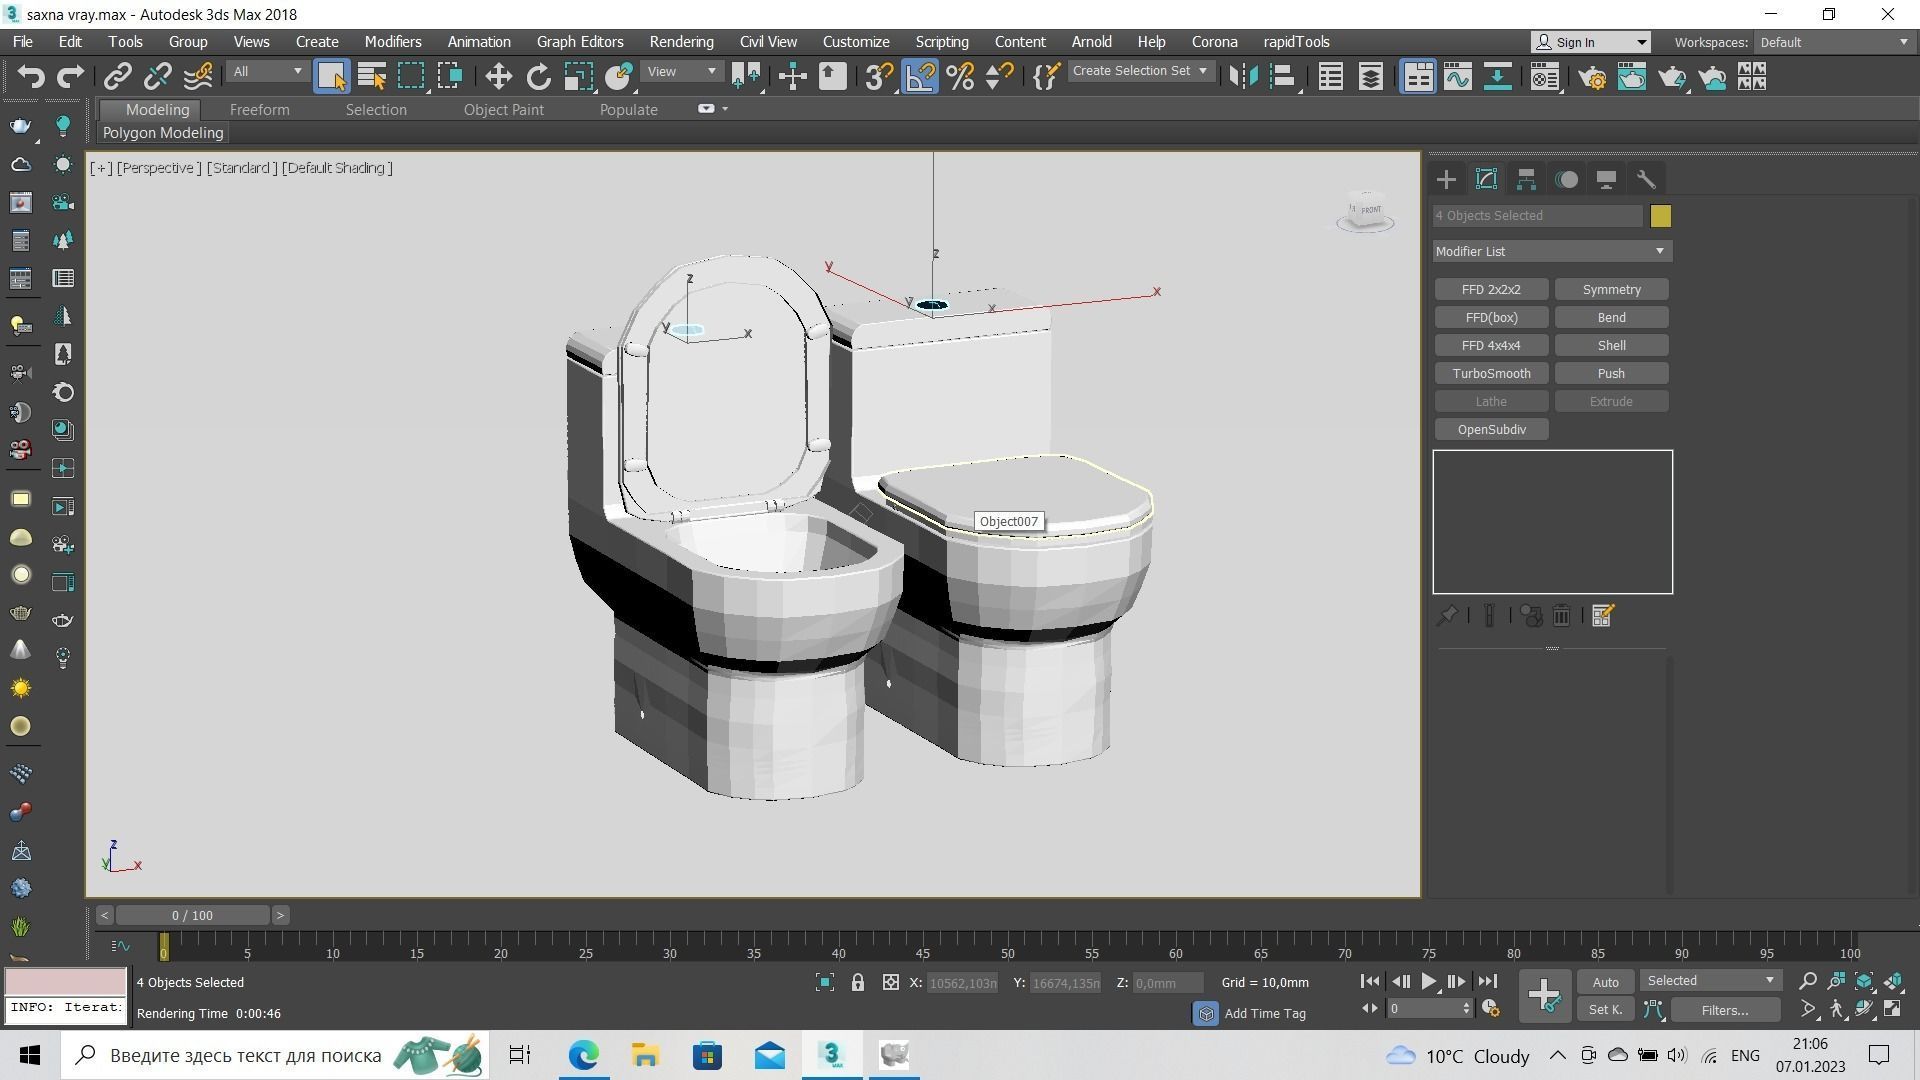This screenshot has height=1080, width=1920.
Task: Open the Create panel tab
Action: [x=1446, y=180]
